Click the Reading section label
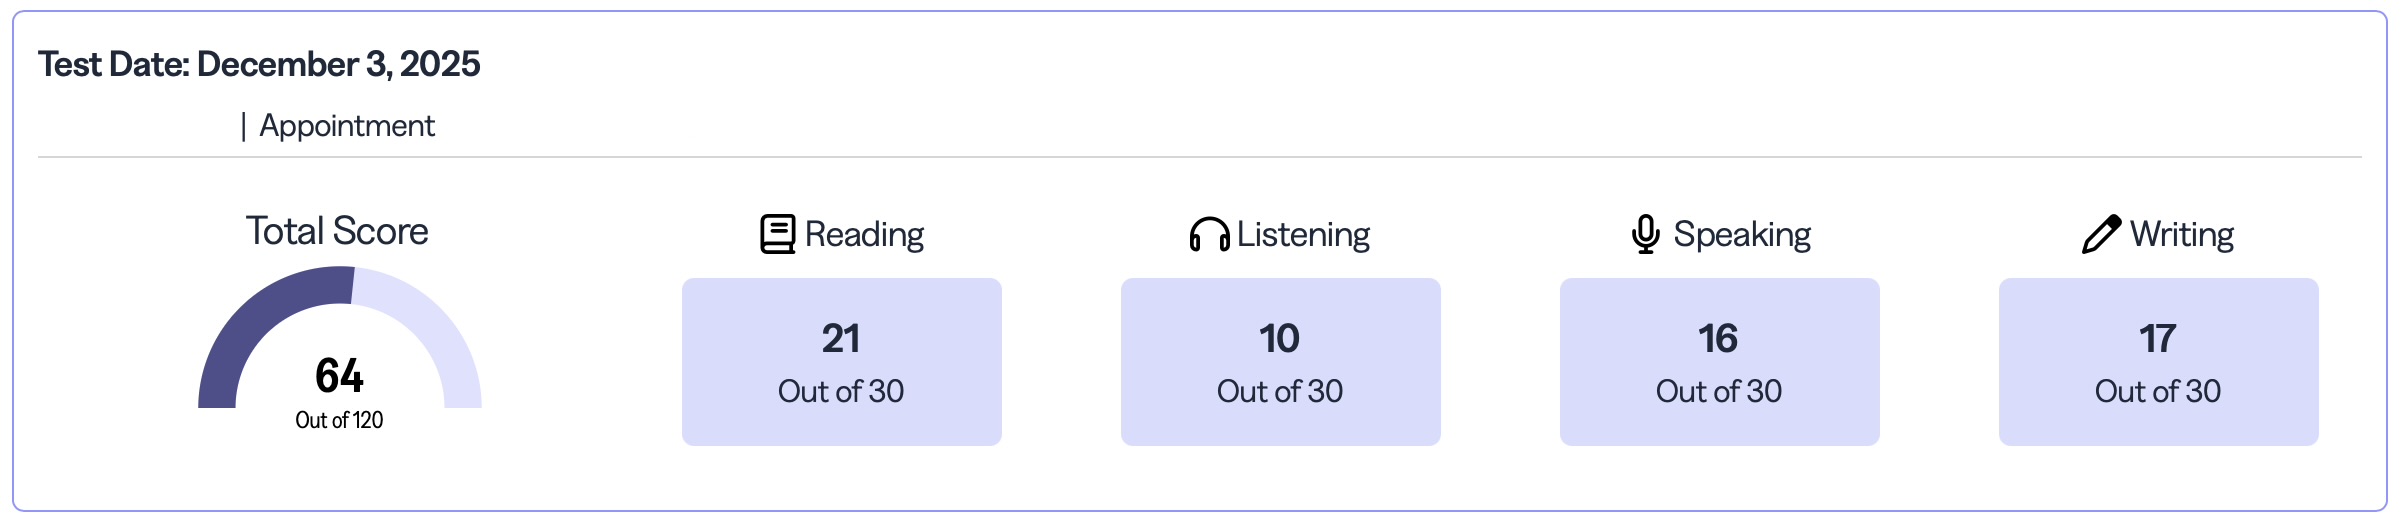 tap(864, 234)
